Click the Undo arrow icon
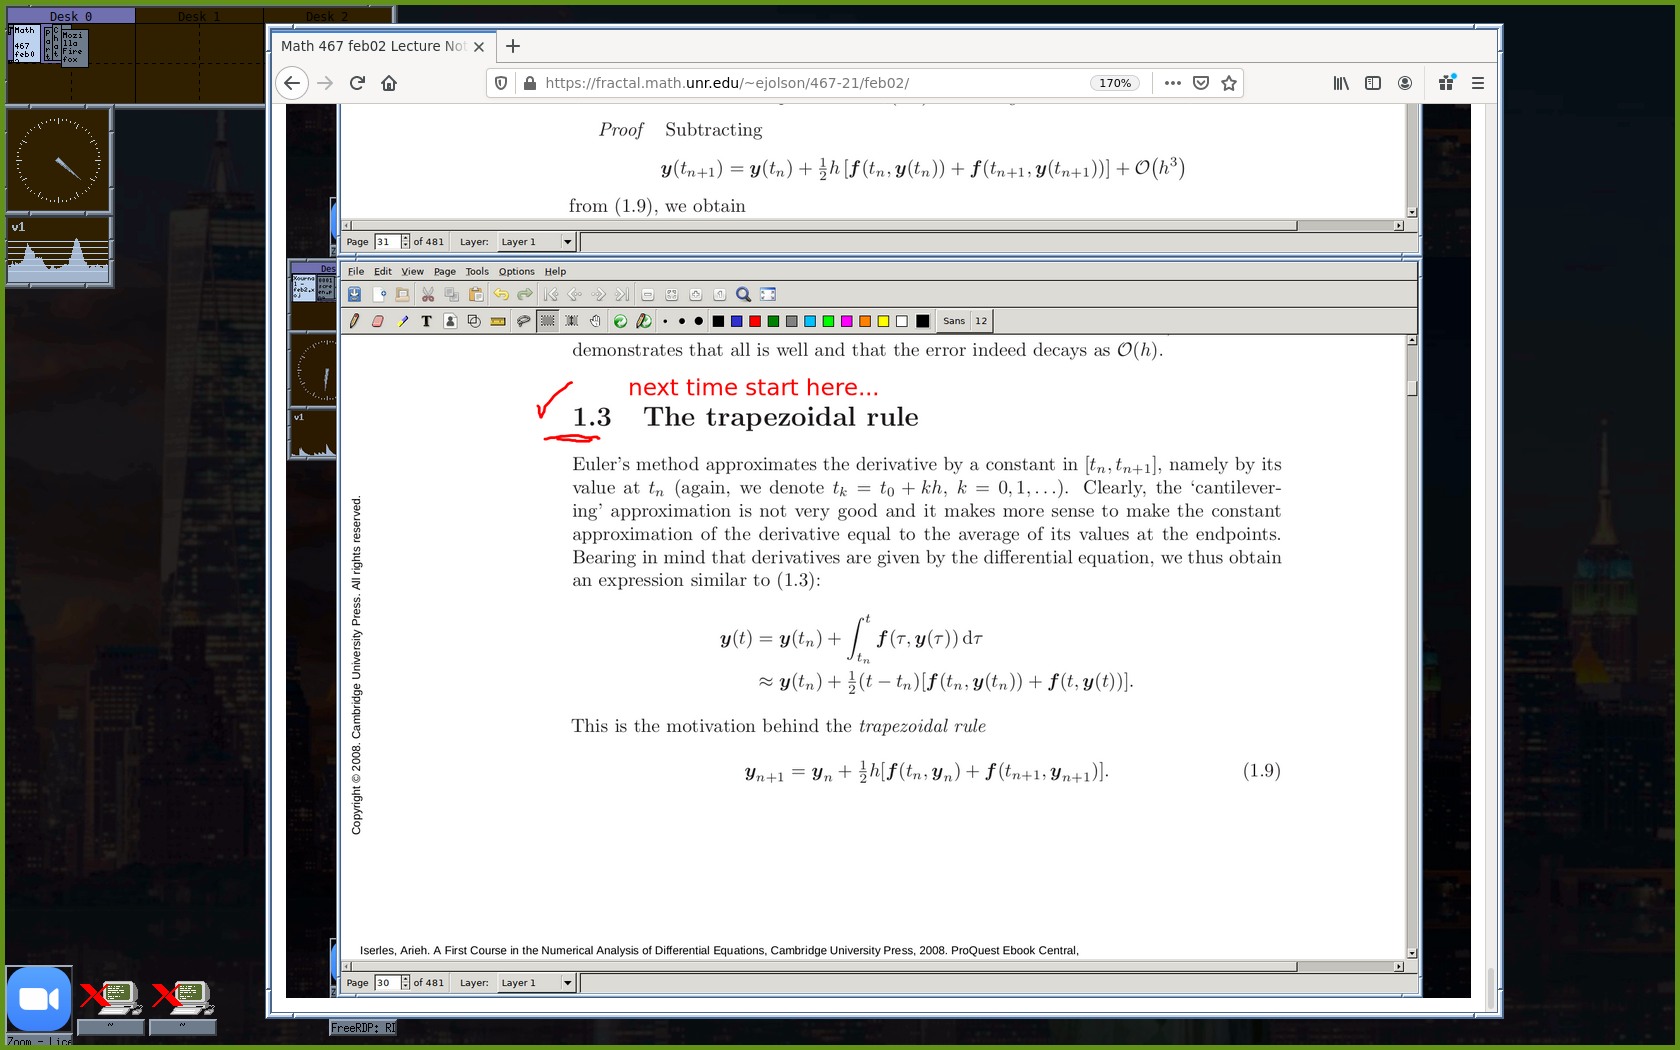The height and width of the screenshot is (1050, 1680). 501,295
